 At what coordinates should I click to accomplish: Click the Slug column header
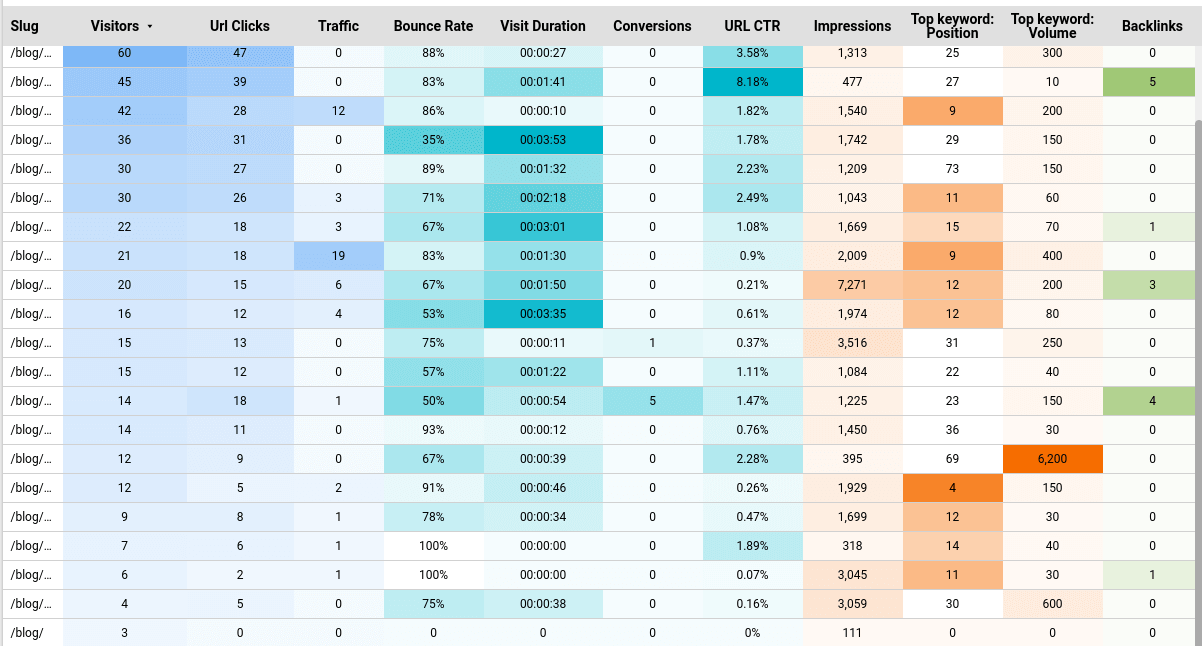point(24,26)
